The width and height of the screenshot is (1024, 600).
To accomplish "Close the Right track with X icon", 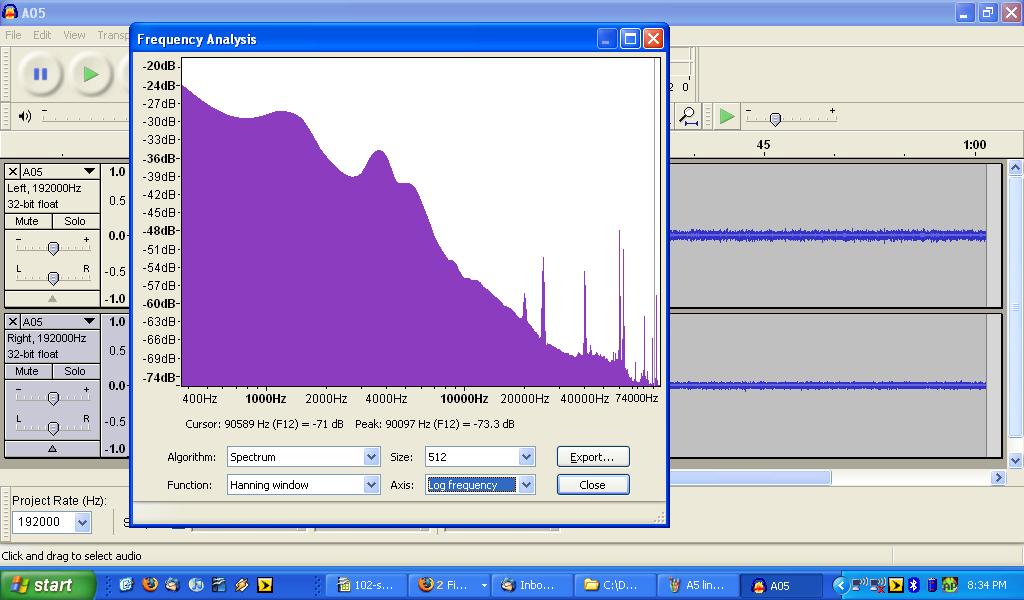I will [x=13, y=322].
